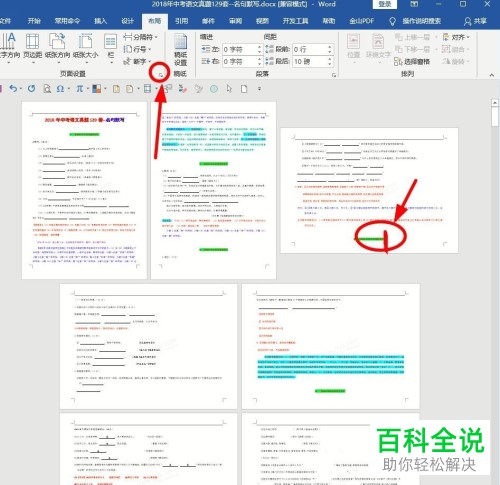Click the first yellow page icon in quick toolbar

[116, 89]
